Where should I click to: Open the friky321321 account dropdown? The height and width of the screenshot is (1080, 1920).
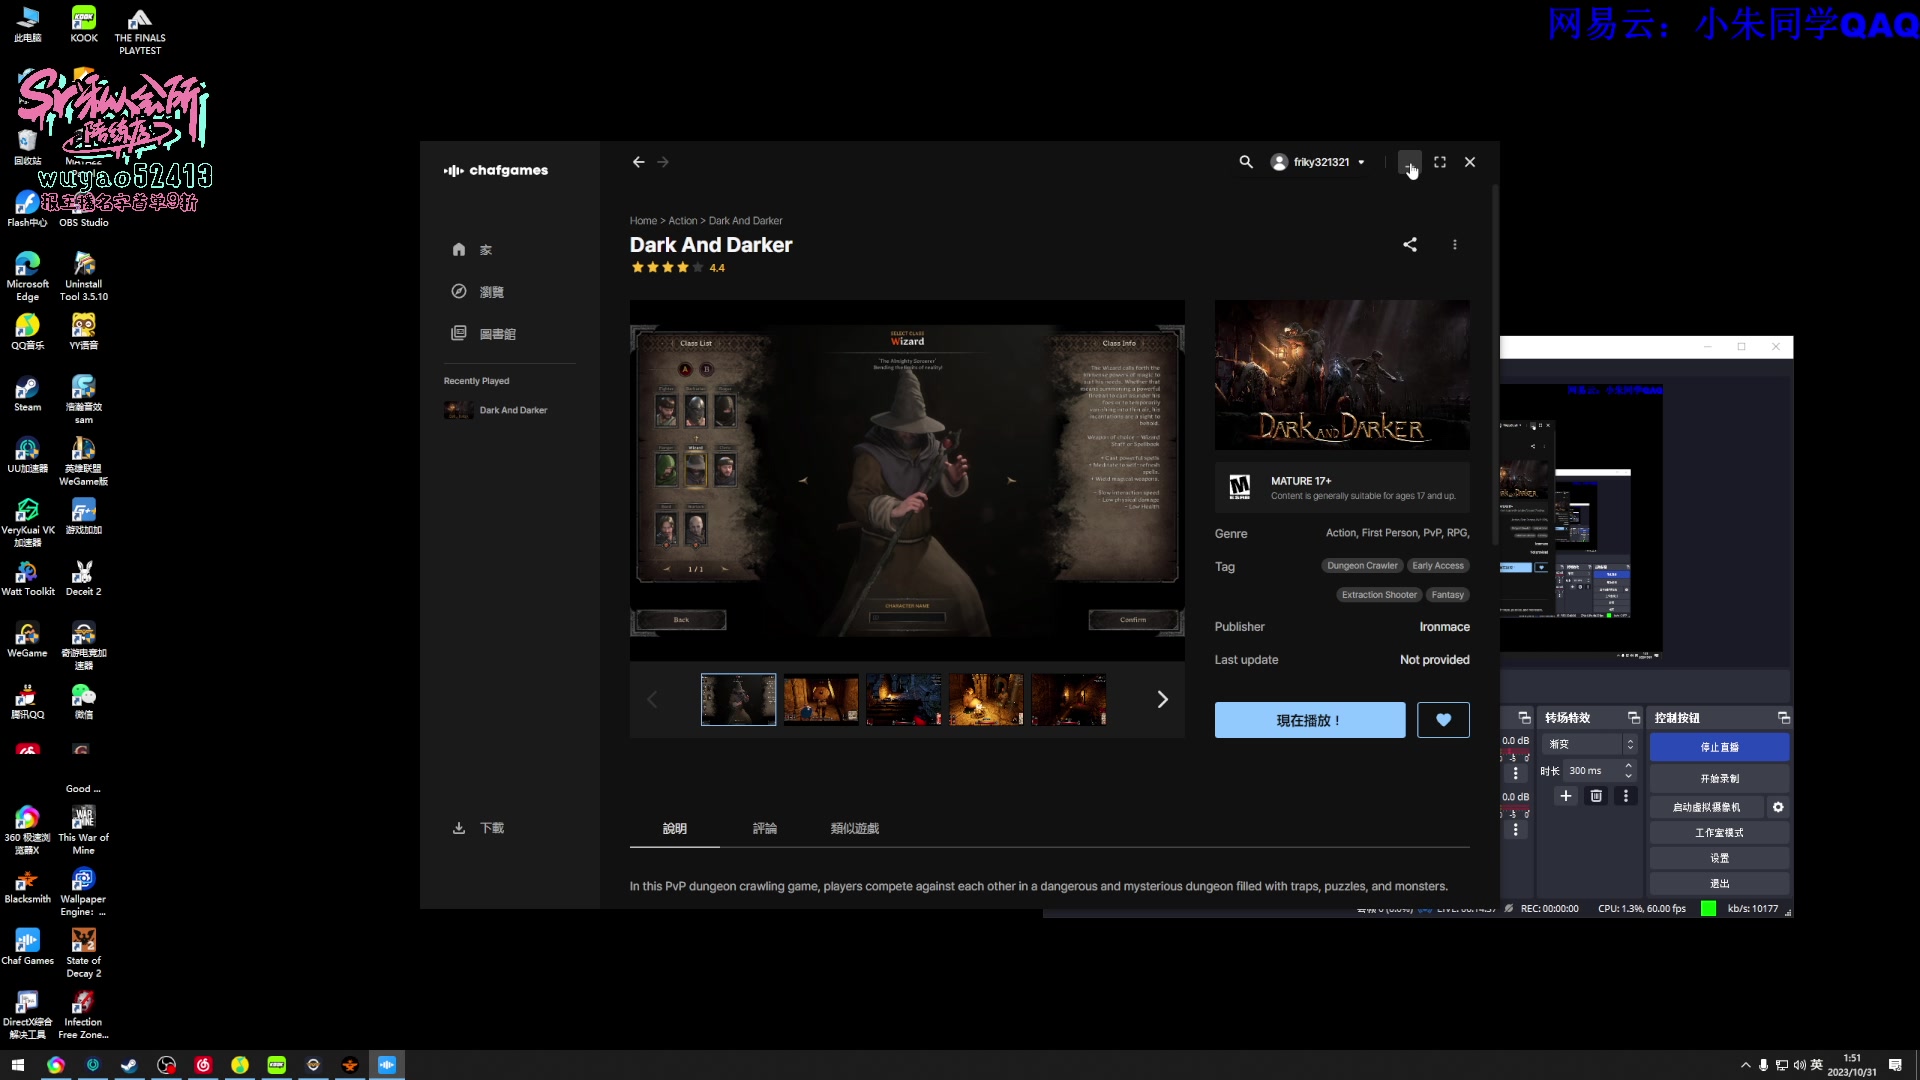tap(1318, 162)
